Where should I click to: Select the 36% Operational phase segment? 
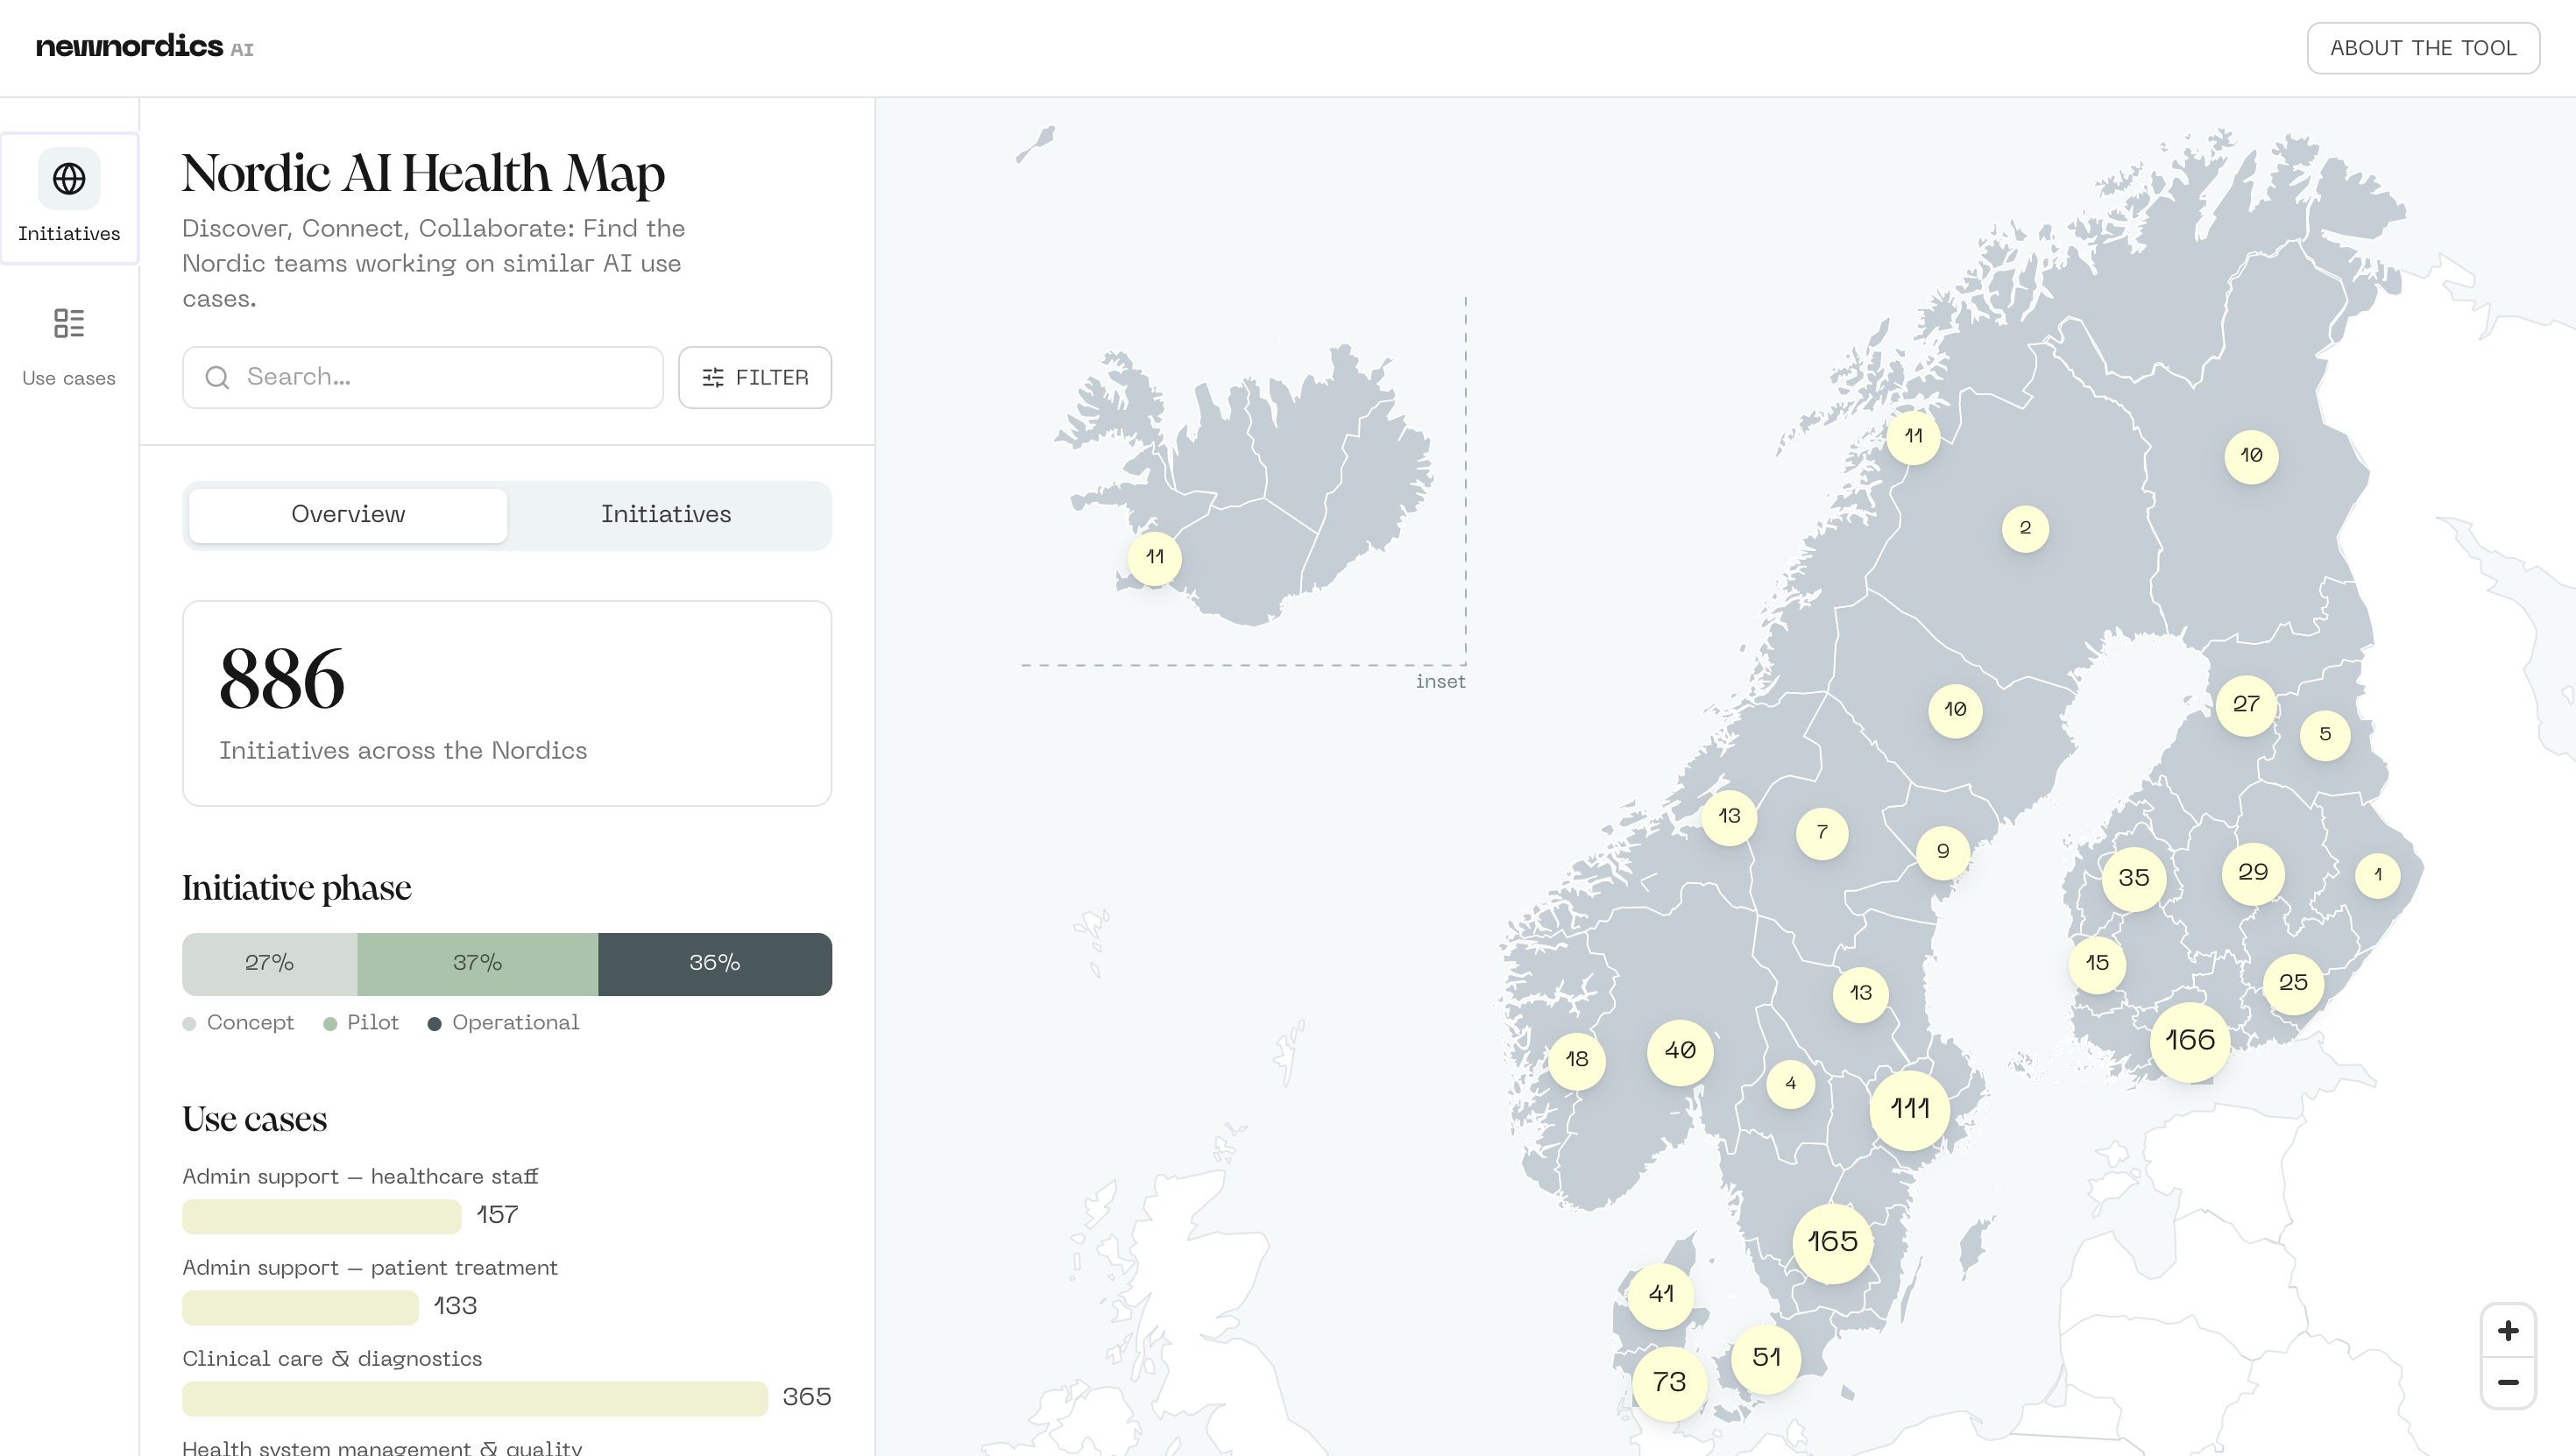click(715, 964)
